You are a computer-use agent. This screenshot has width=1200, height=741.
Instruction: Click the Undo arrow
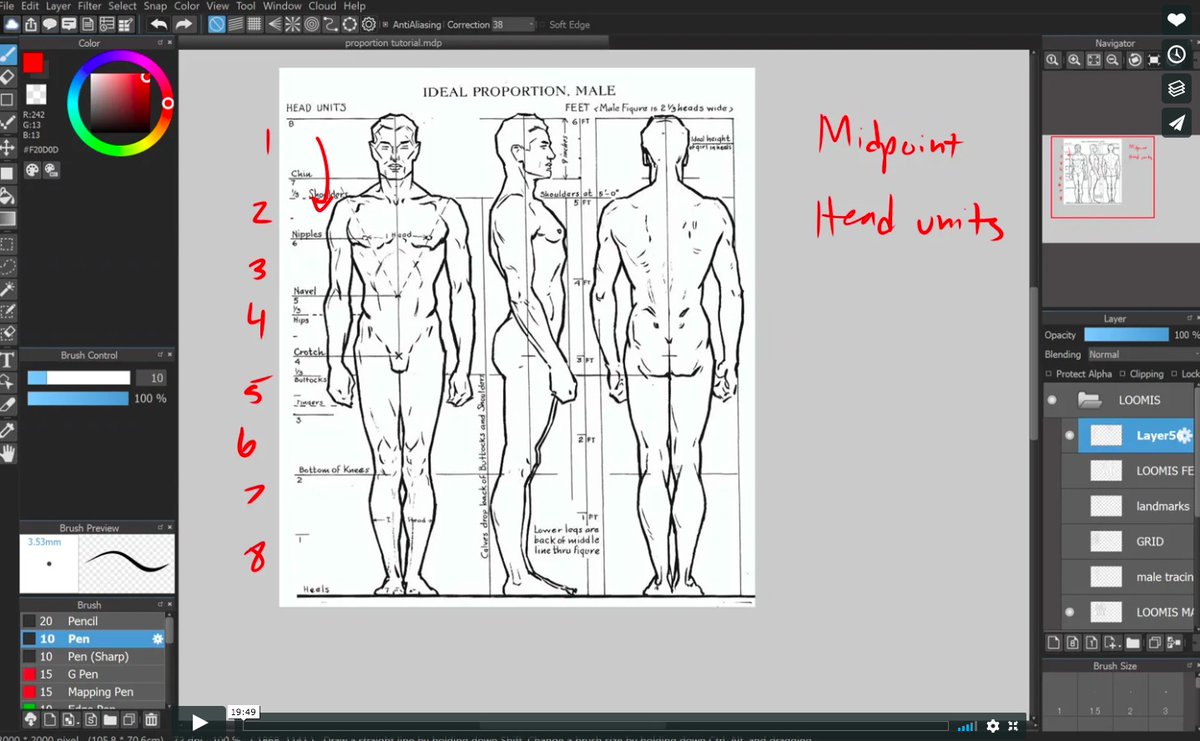tap(157, 24)
